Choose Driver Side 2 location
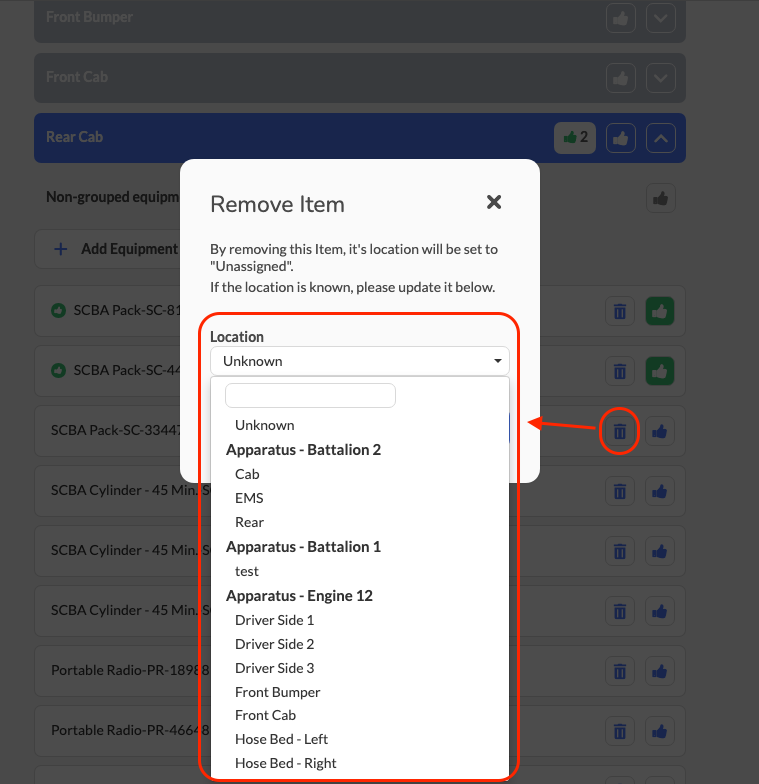The height and width of the screenshot is (784, 759). [x=274, y=644]
